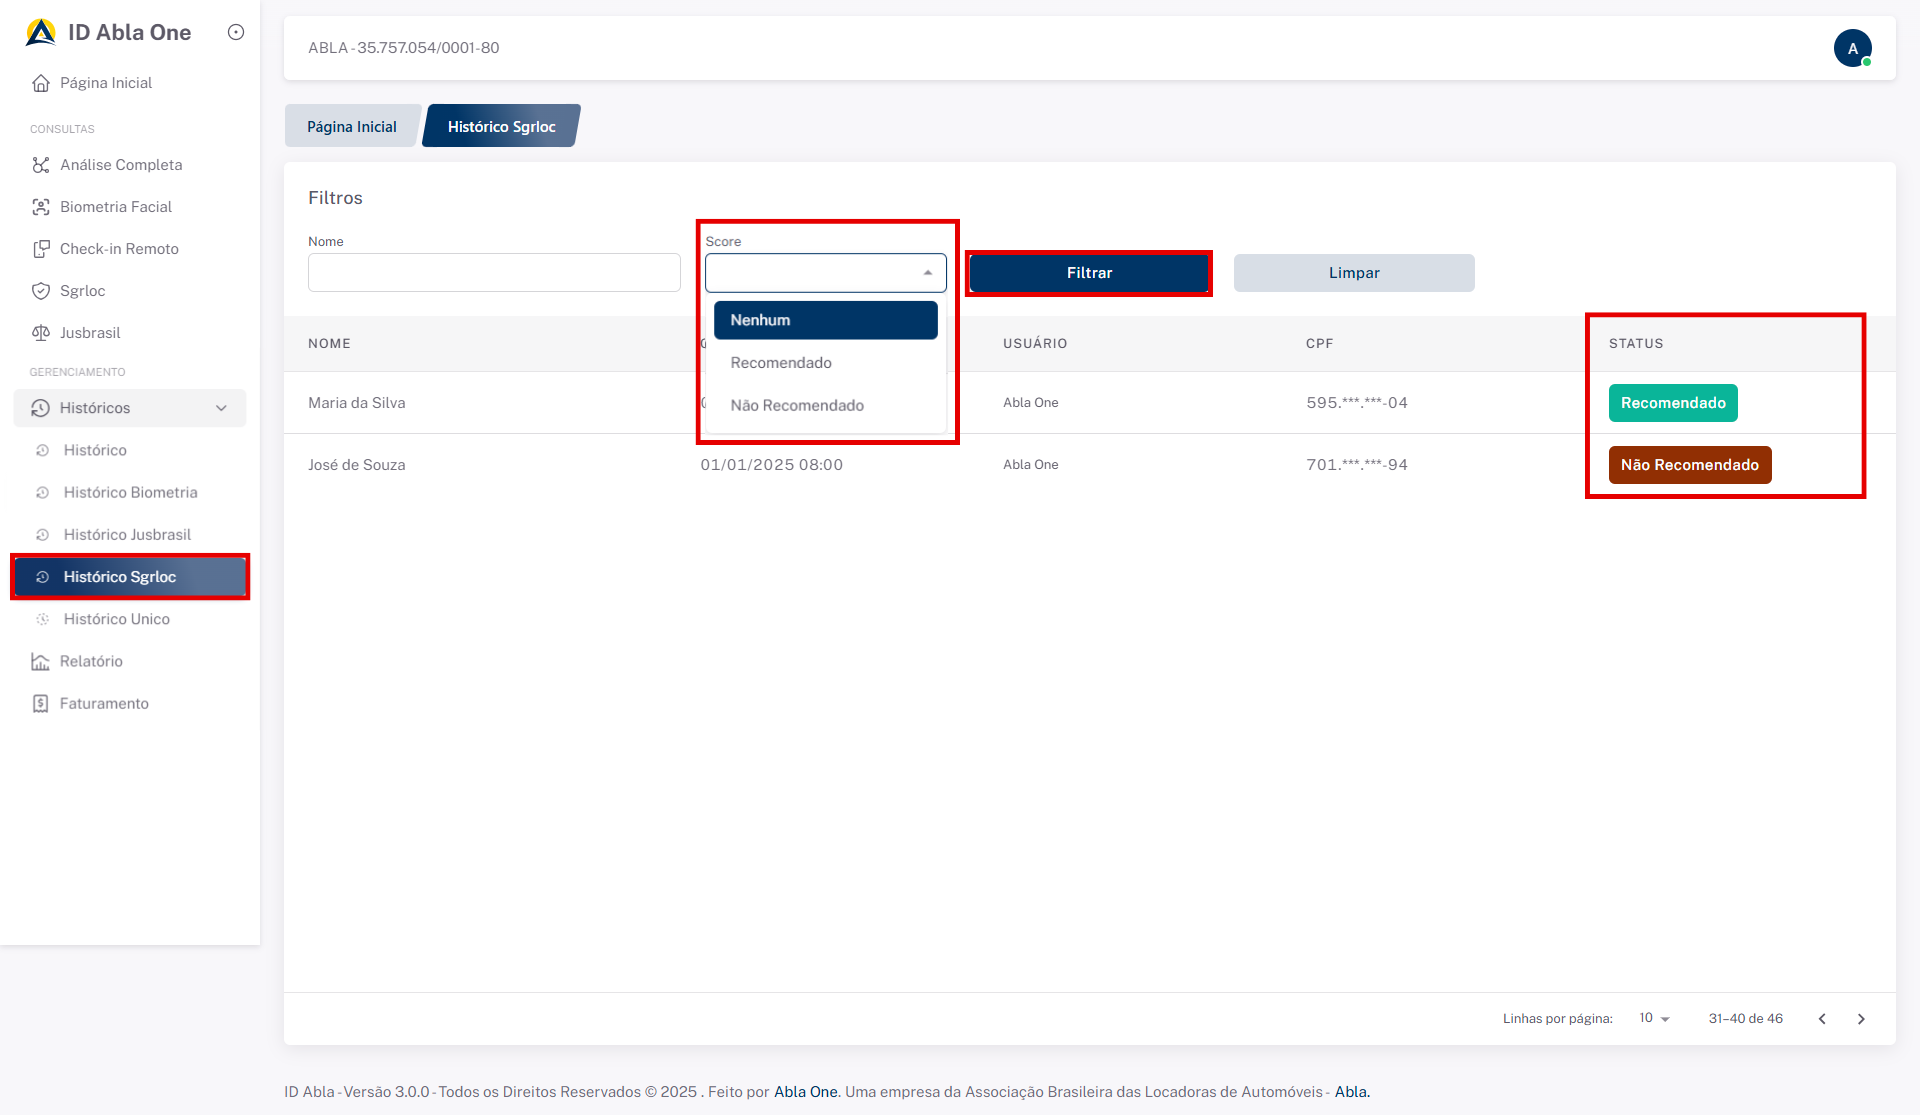Screen dimensions: 1920x1115
Task: Click the sidebar collapse circle icon
Action: (236, 32)
